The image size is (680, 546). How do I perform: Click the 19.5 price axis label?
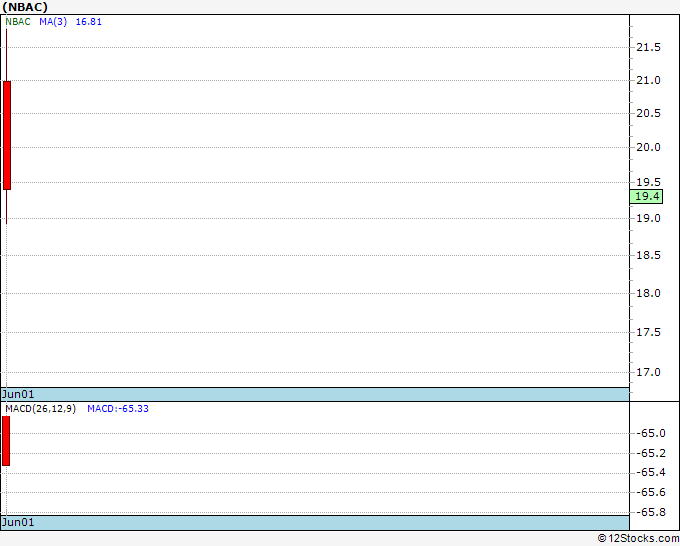(648, 182)
